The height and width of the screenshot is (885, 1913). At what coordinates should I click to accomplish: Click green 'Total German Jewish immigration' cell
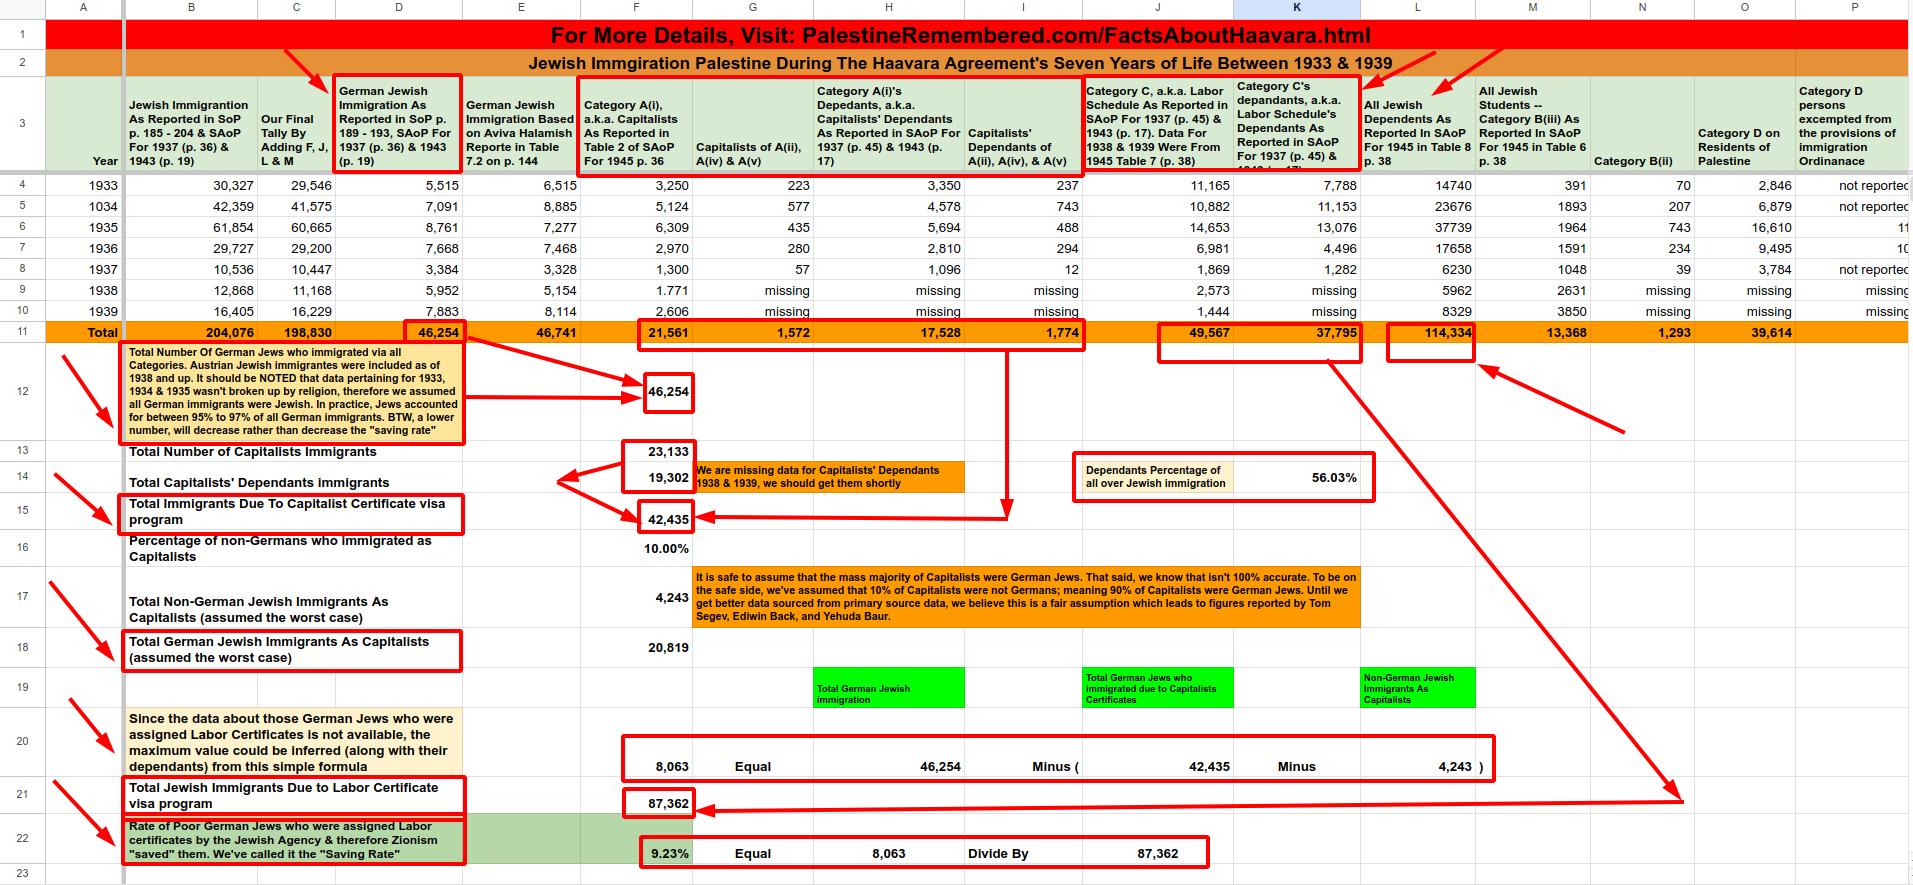pos(889,687)
